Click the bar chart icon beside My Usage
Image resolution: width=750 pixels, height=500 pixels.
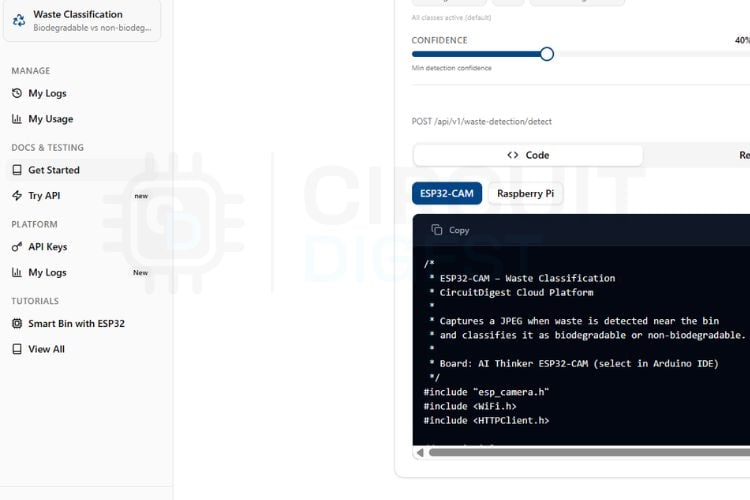point(17,119)
